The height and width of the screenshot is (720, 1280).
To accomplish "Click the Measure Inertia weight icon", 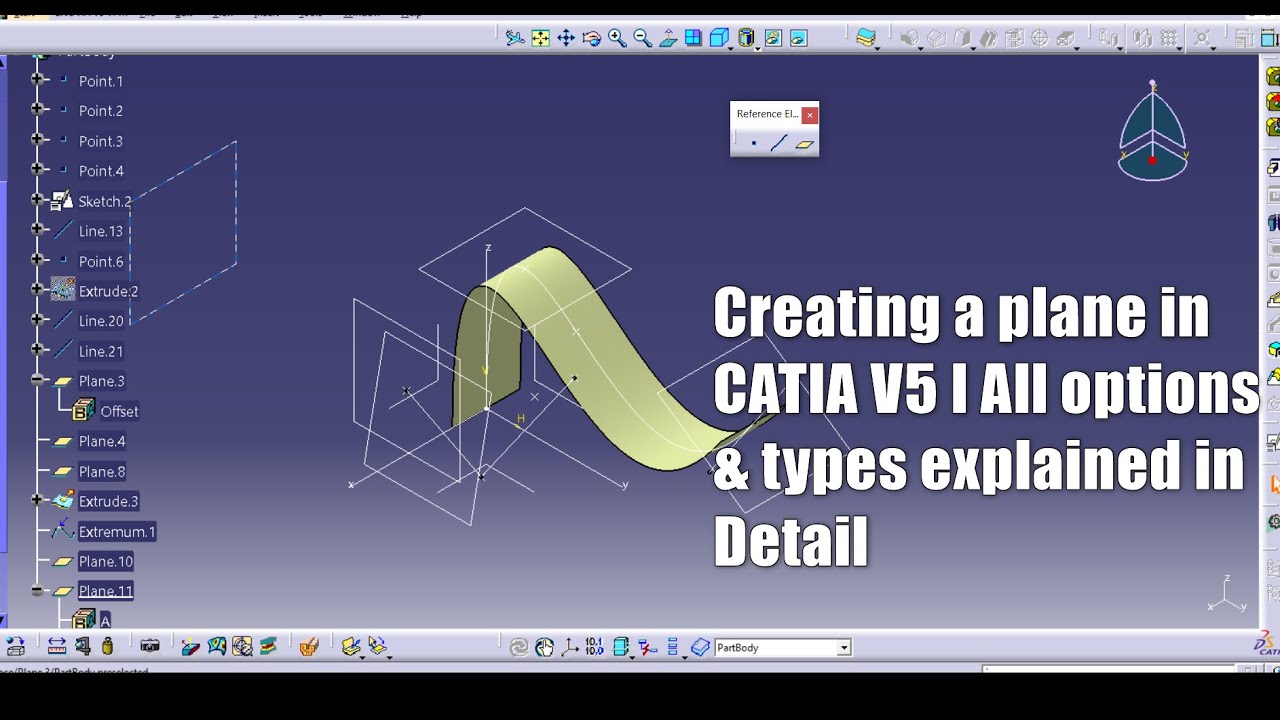I will click(108, 647).
